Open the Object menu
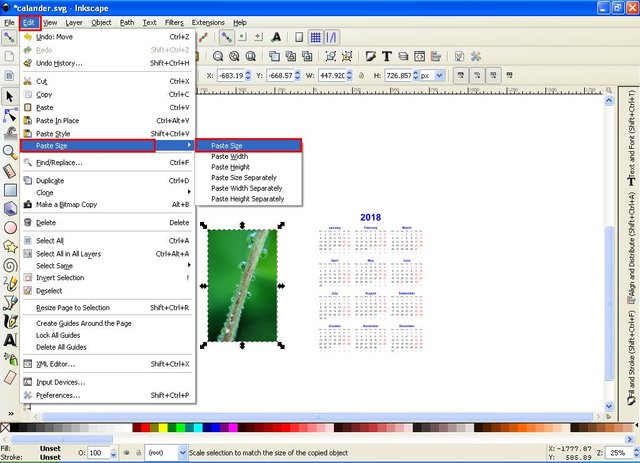Image resolution: width=640 pixels, height=463 pixels. coord(101,22)
